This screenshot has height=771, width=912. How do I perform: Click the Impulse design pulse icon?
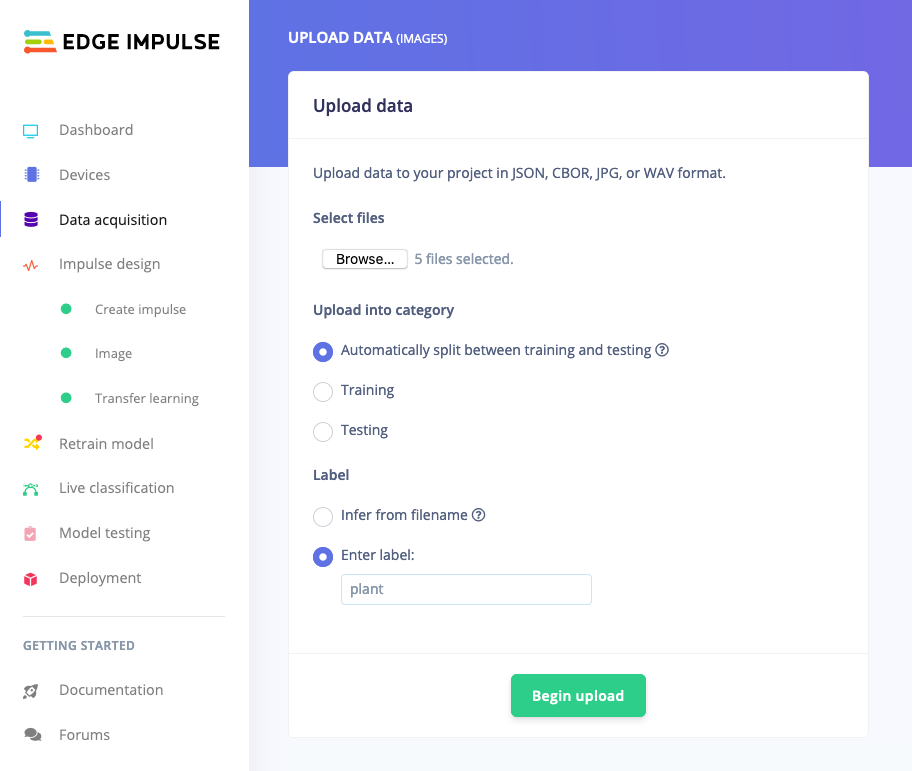point(31,265)
